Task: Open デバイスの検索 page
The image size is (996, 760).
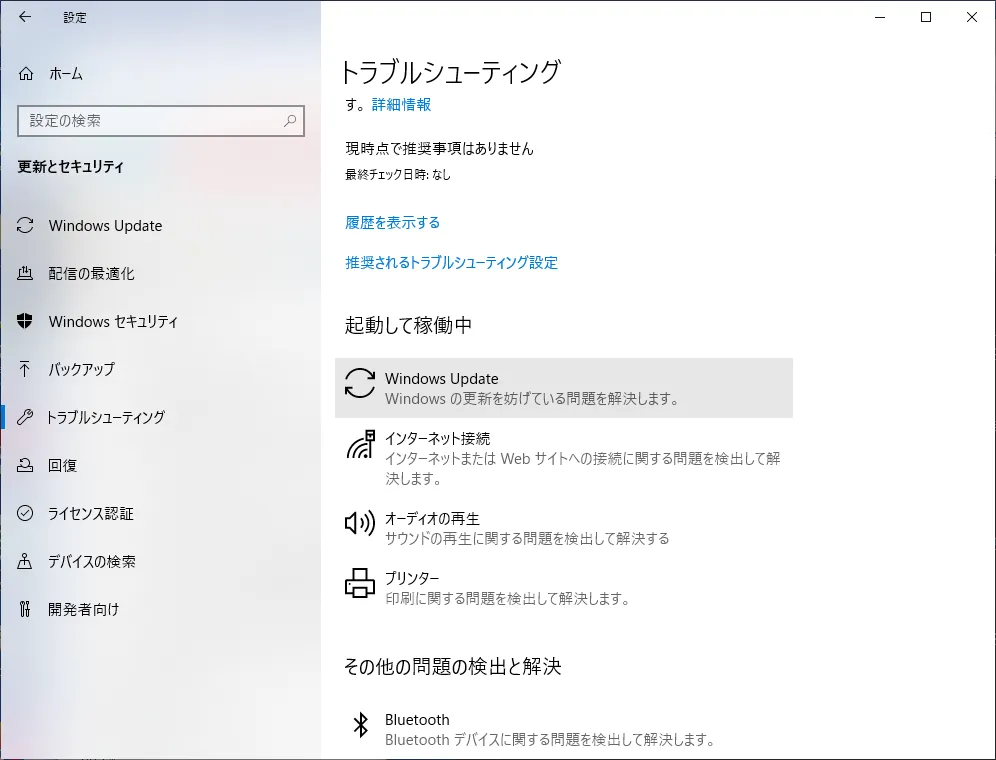Action: pyautogui.click(x=92, y=561)
